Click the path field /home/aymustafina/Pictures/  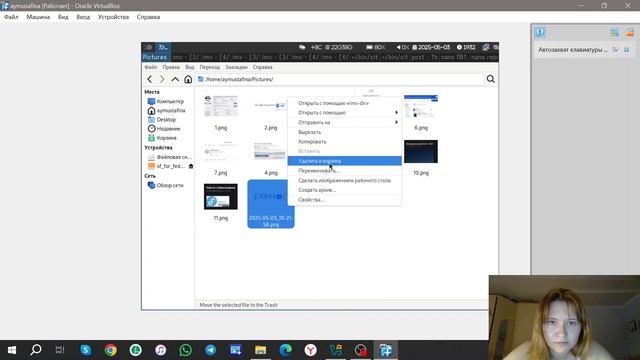tap(340, 79)
